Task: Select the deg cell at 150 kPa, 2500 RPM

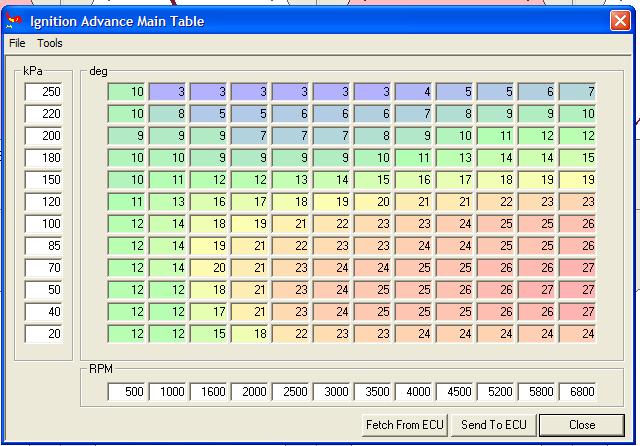Action: point(290,180)
